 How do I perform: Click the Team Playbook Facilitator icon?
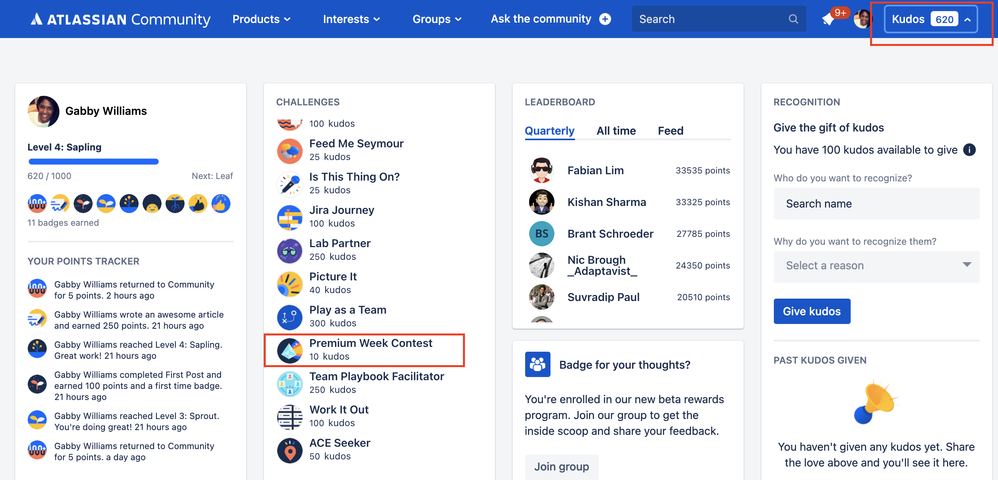point(290,383)
